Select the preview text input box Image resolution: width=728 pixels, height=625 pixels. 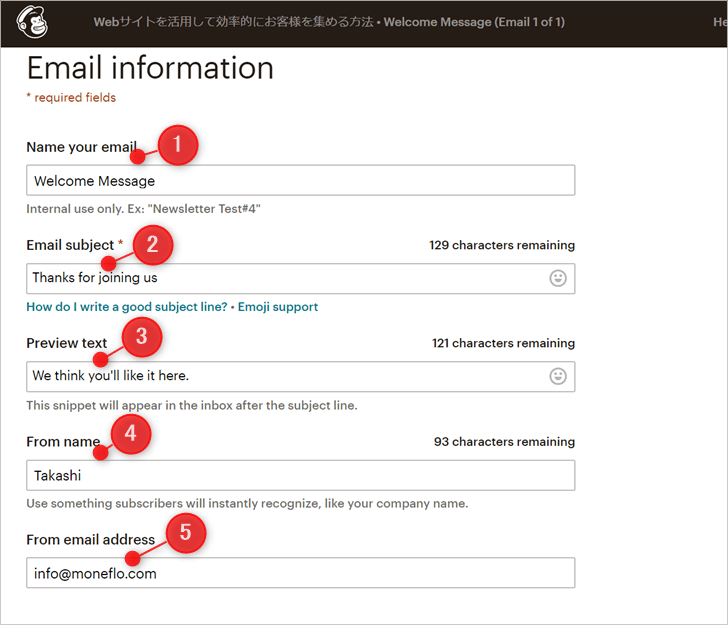point(285,376)
